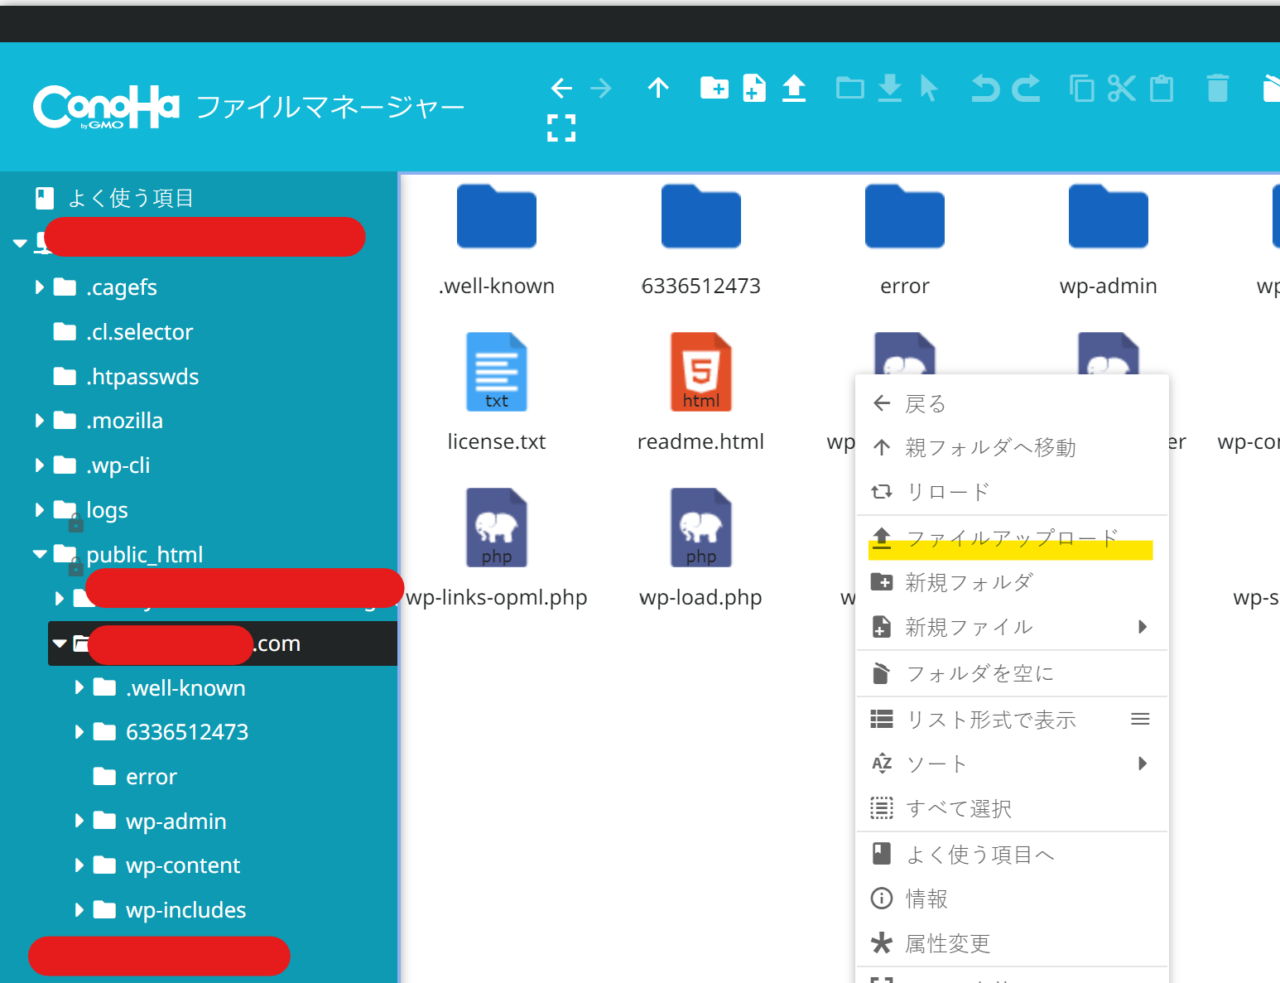The height and width of the screenshot is (983, 1280).
Task: Collapse the selected .com domain folder node
Action: click(60, 643)
